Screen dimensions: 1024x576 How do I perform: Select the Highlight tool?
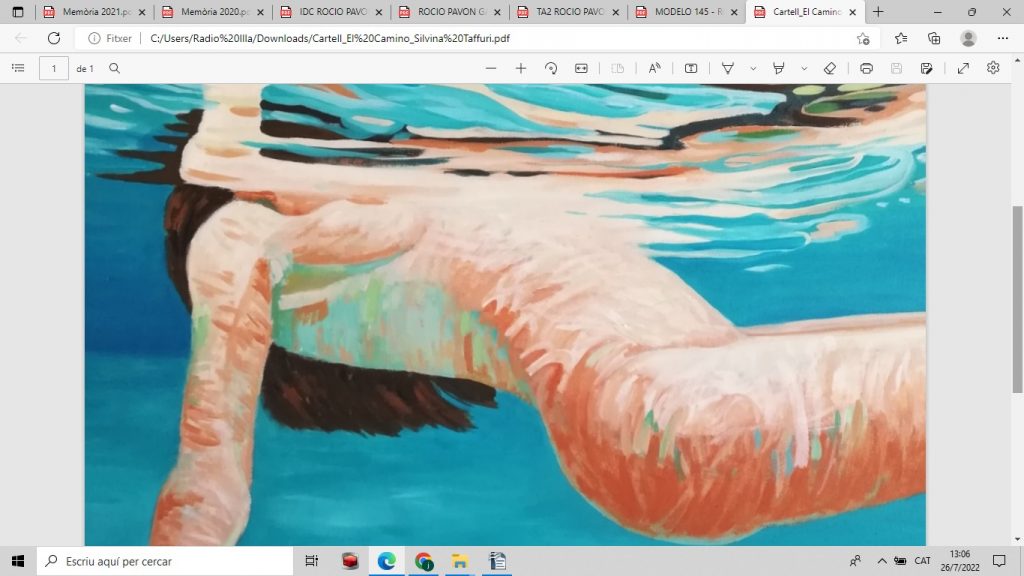tap(778, 68)
